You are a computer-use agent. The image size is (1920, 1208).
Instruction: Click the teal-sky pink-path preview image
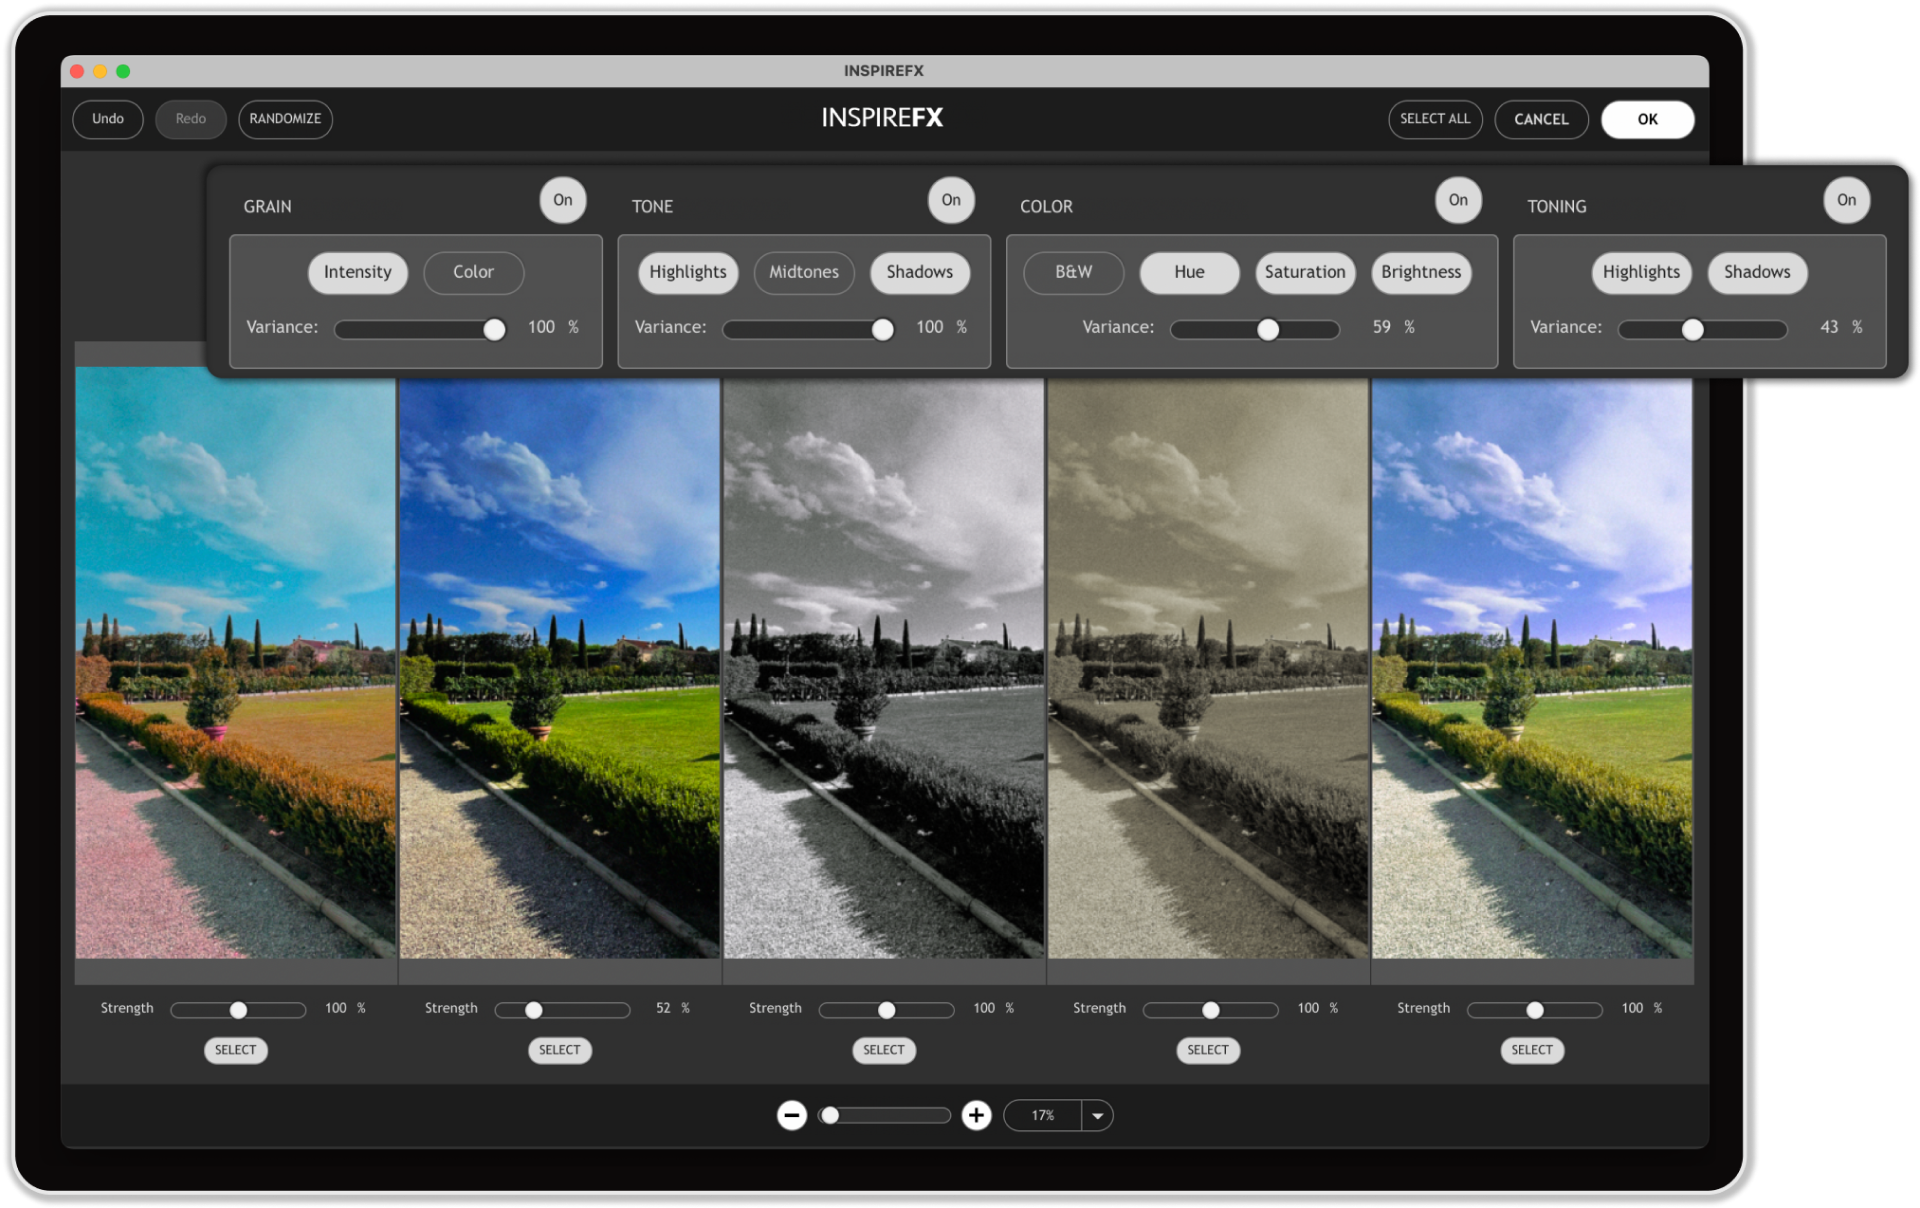[x=236, y=663]
